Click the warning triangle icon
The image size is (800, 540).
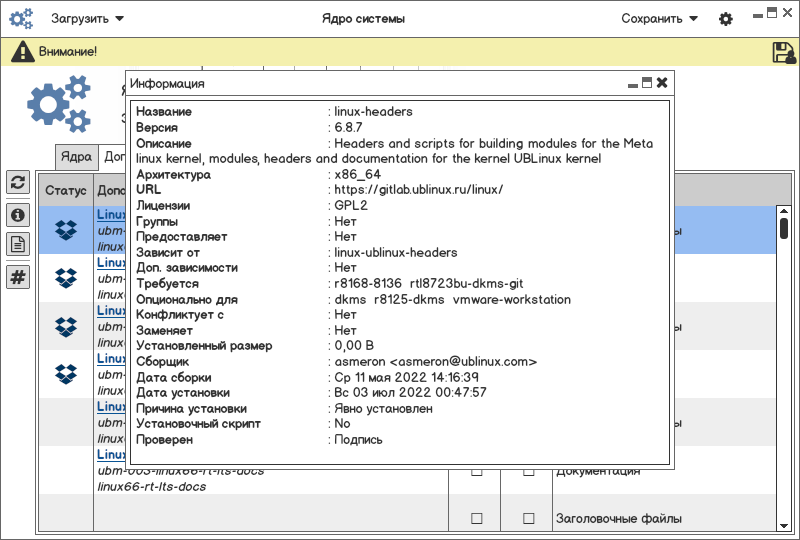pyautogui.click(x=23, y=52)
